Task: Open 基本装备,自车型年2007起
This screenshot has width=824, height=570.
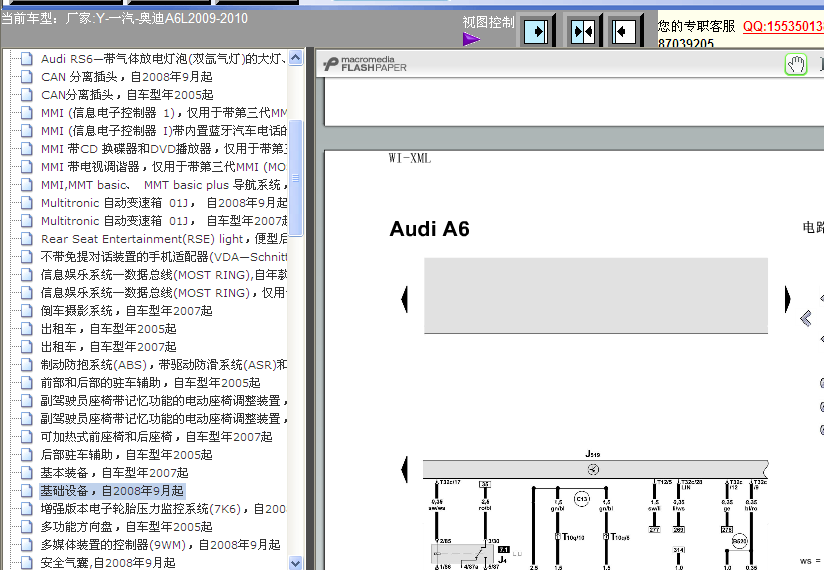Action: click(115, 473)
